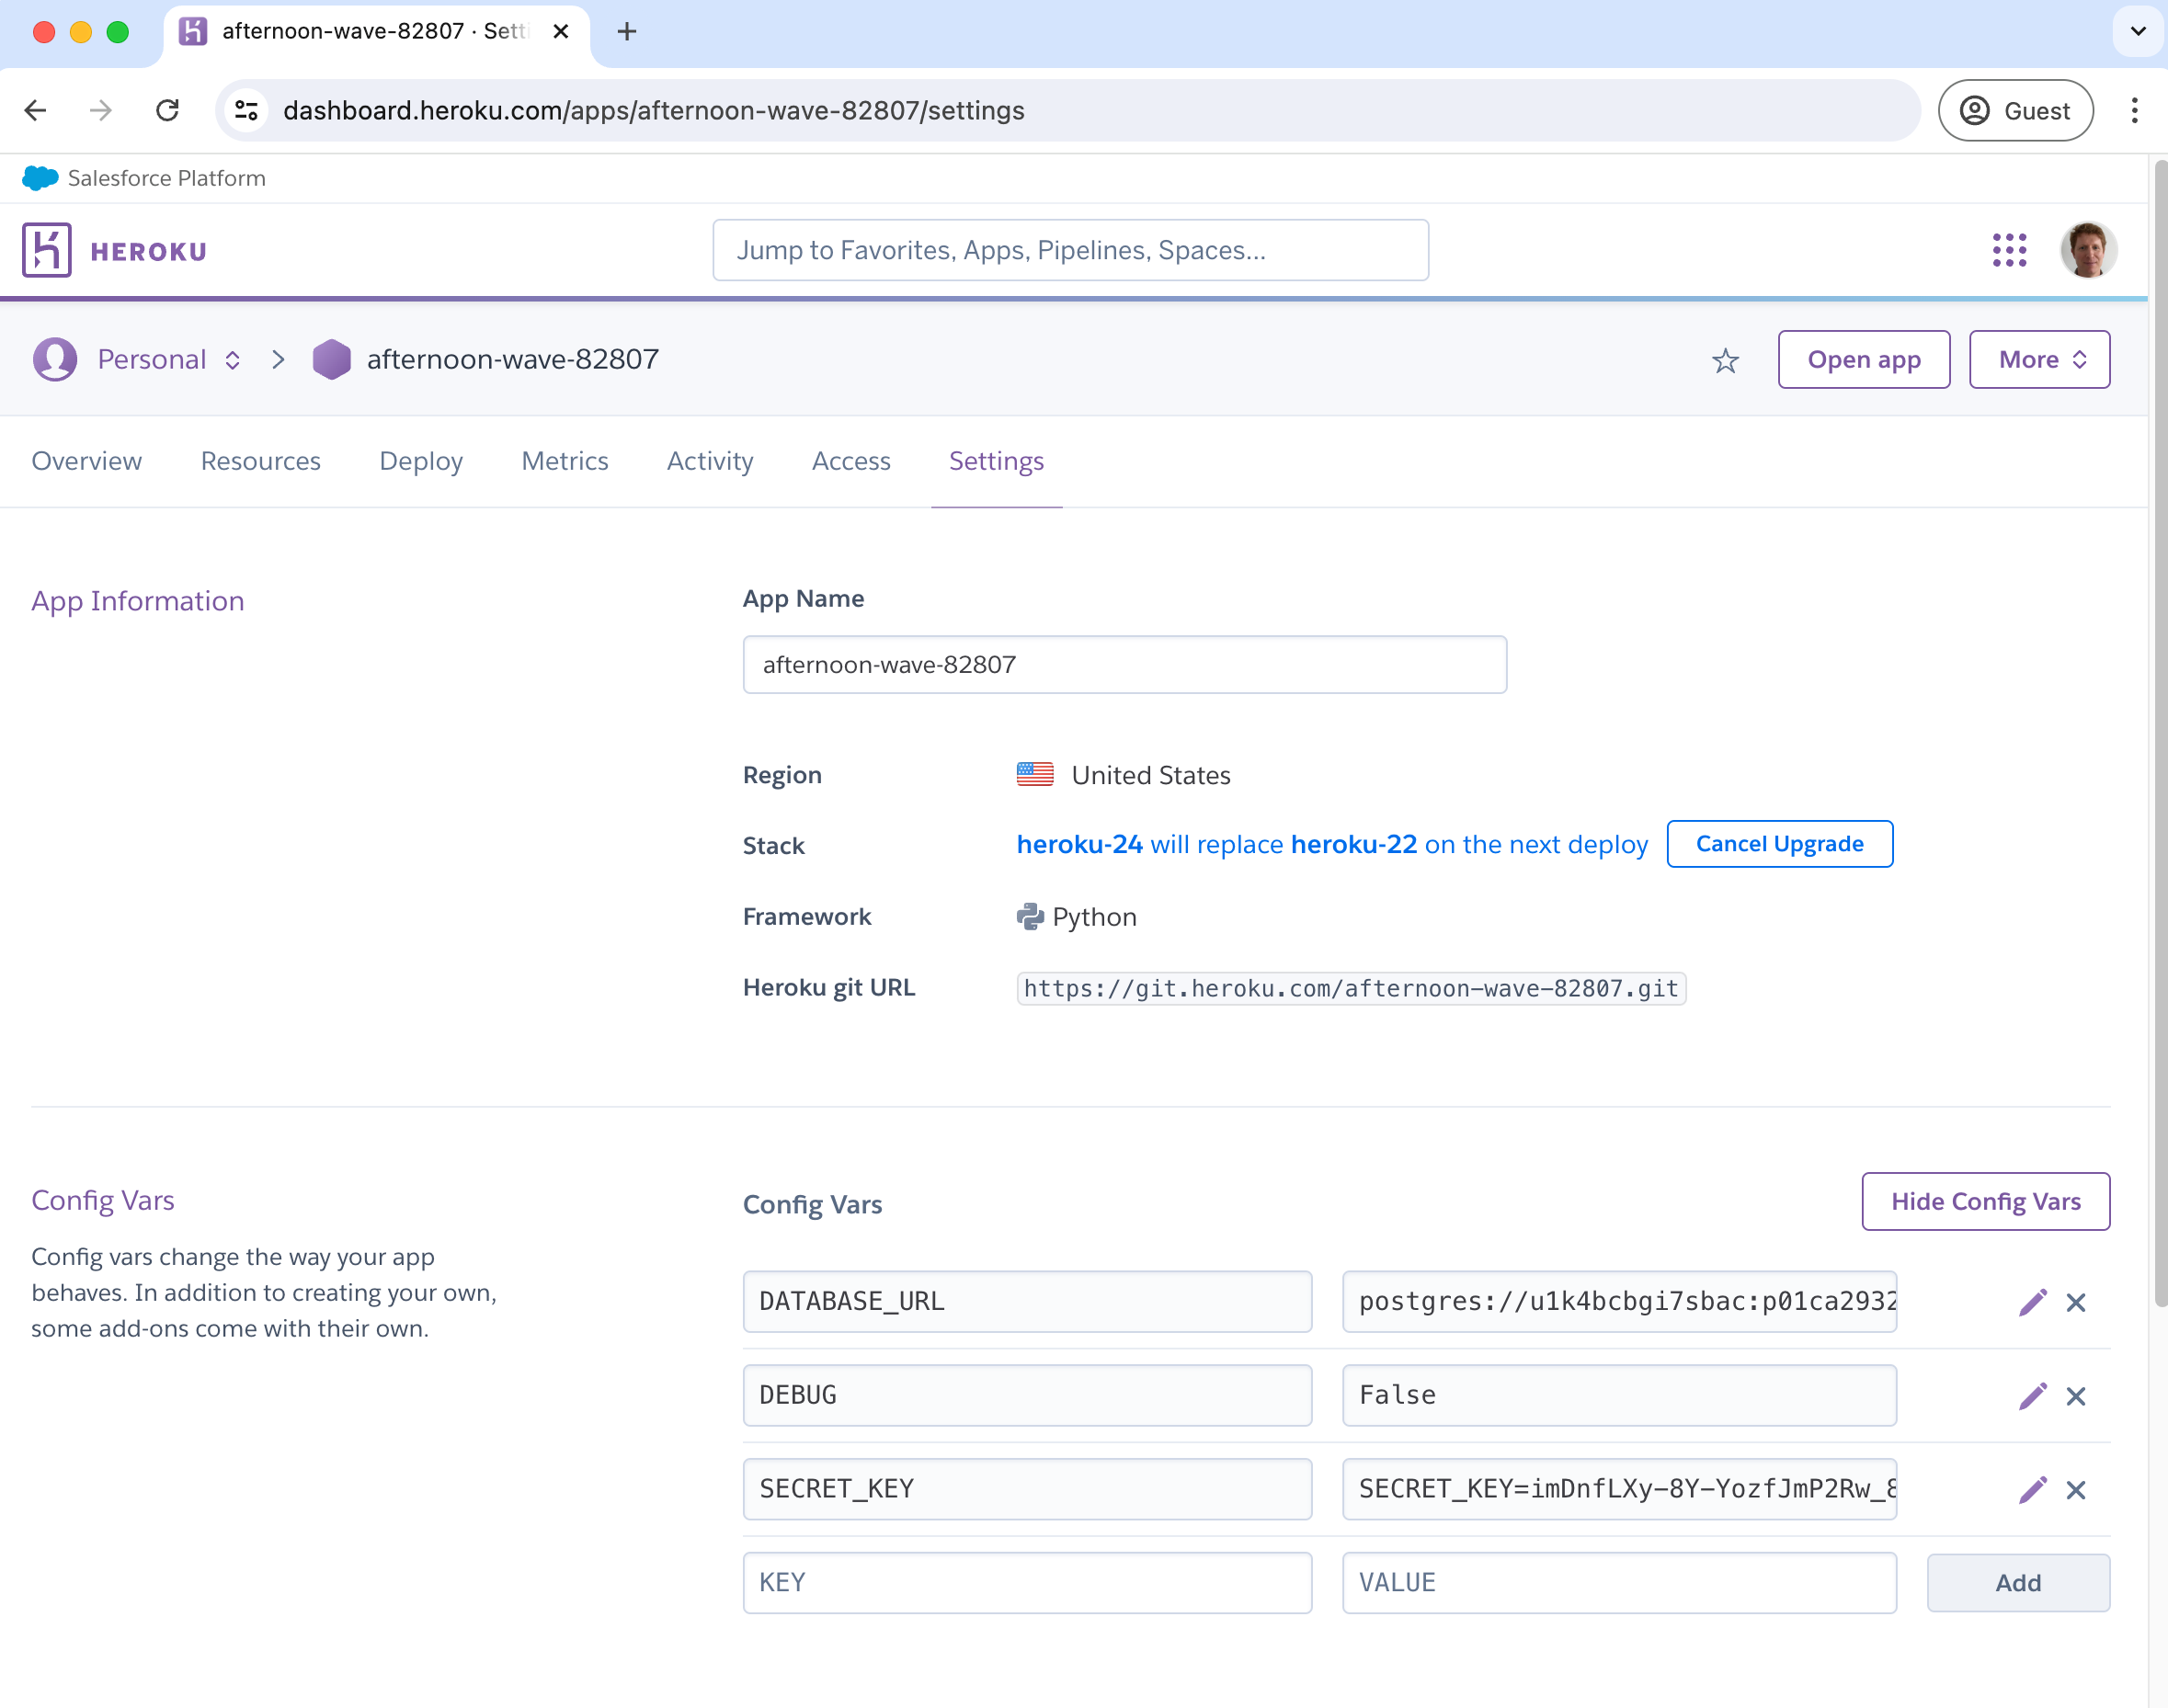Switch to the Access tab

click(851, 461)
